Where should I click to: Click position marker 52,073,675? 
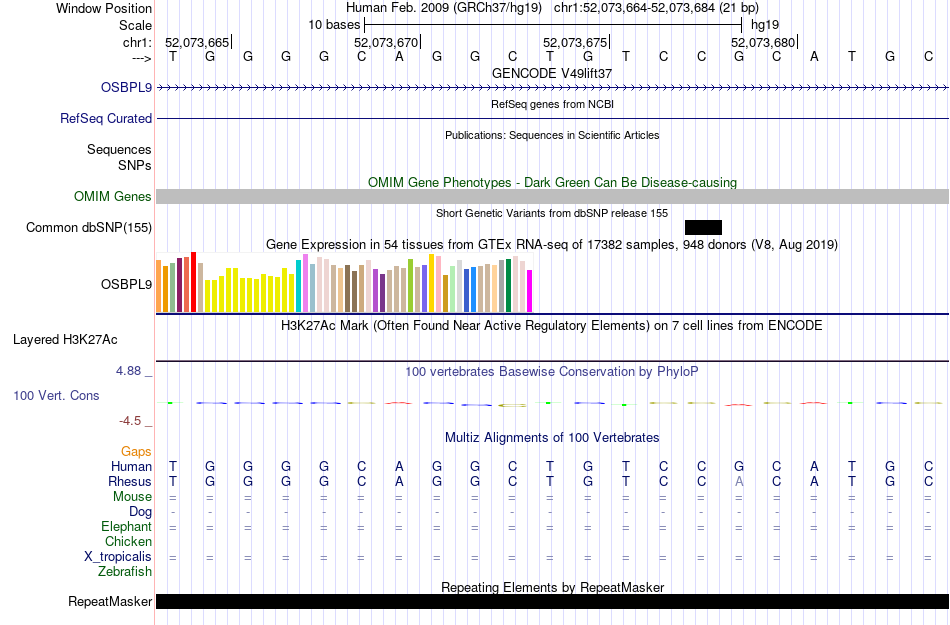[x=575, y=42]
